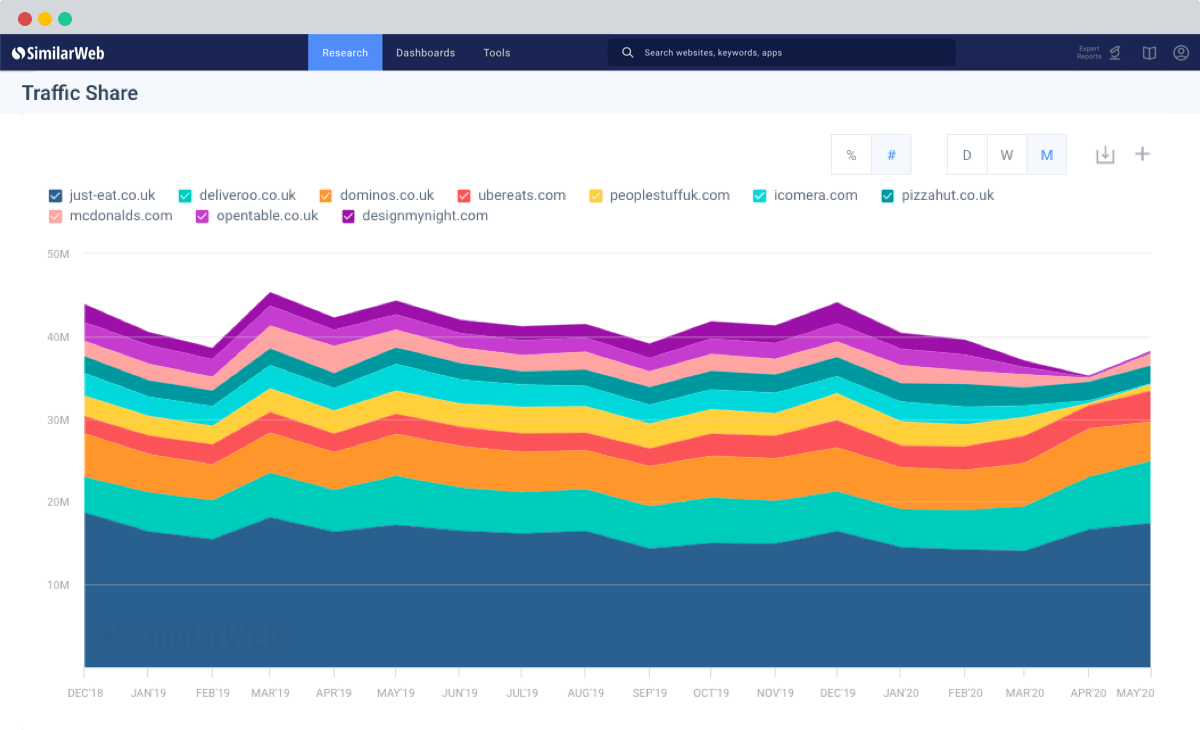Uncheck designmynight.com checkbox
This screenshot has height=730, width=1200.
click(349, 216)
